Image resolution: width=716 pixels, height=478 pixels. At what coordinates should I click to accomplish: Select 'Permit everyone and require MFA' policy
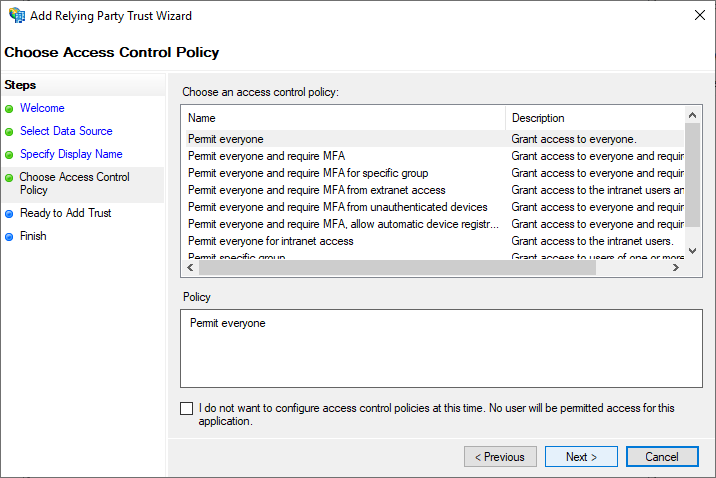[266, 156]
